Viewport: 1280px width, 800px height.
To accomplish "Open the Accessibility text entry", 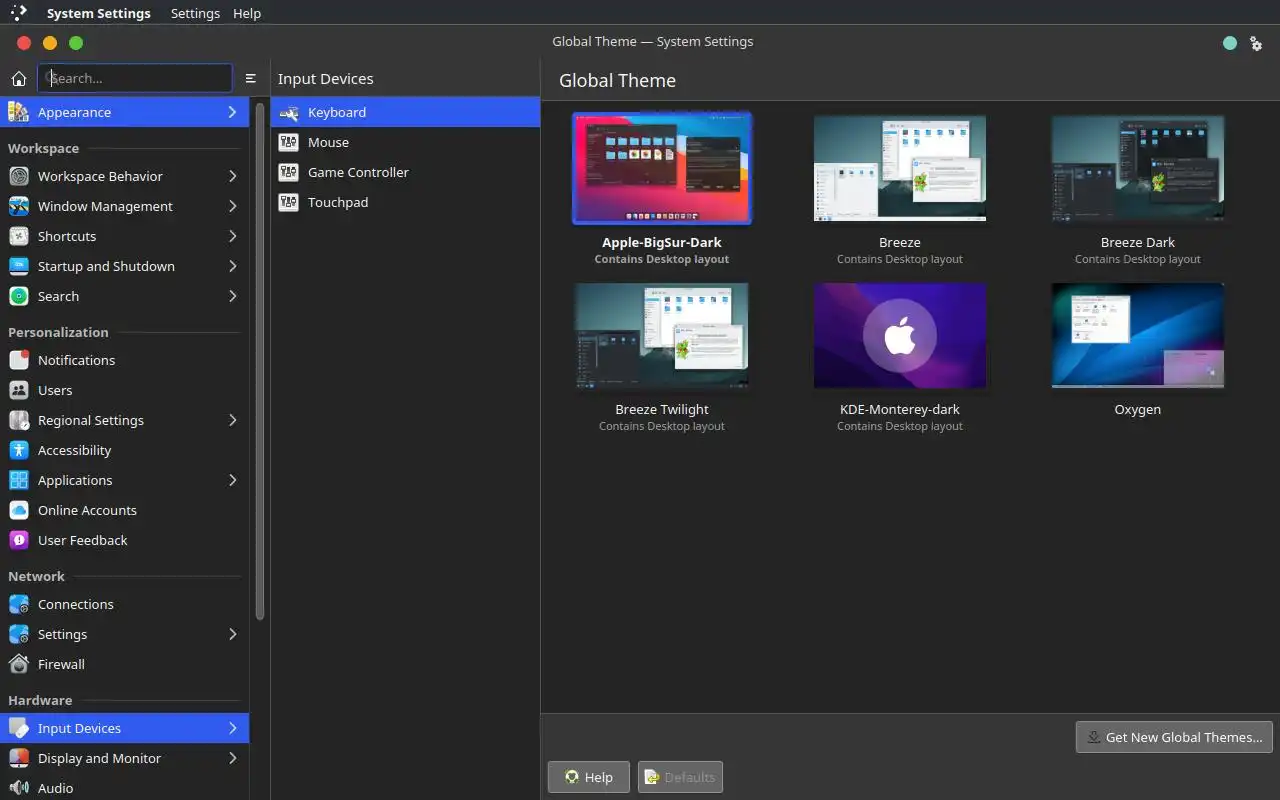I will (74, 450).
